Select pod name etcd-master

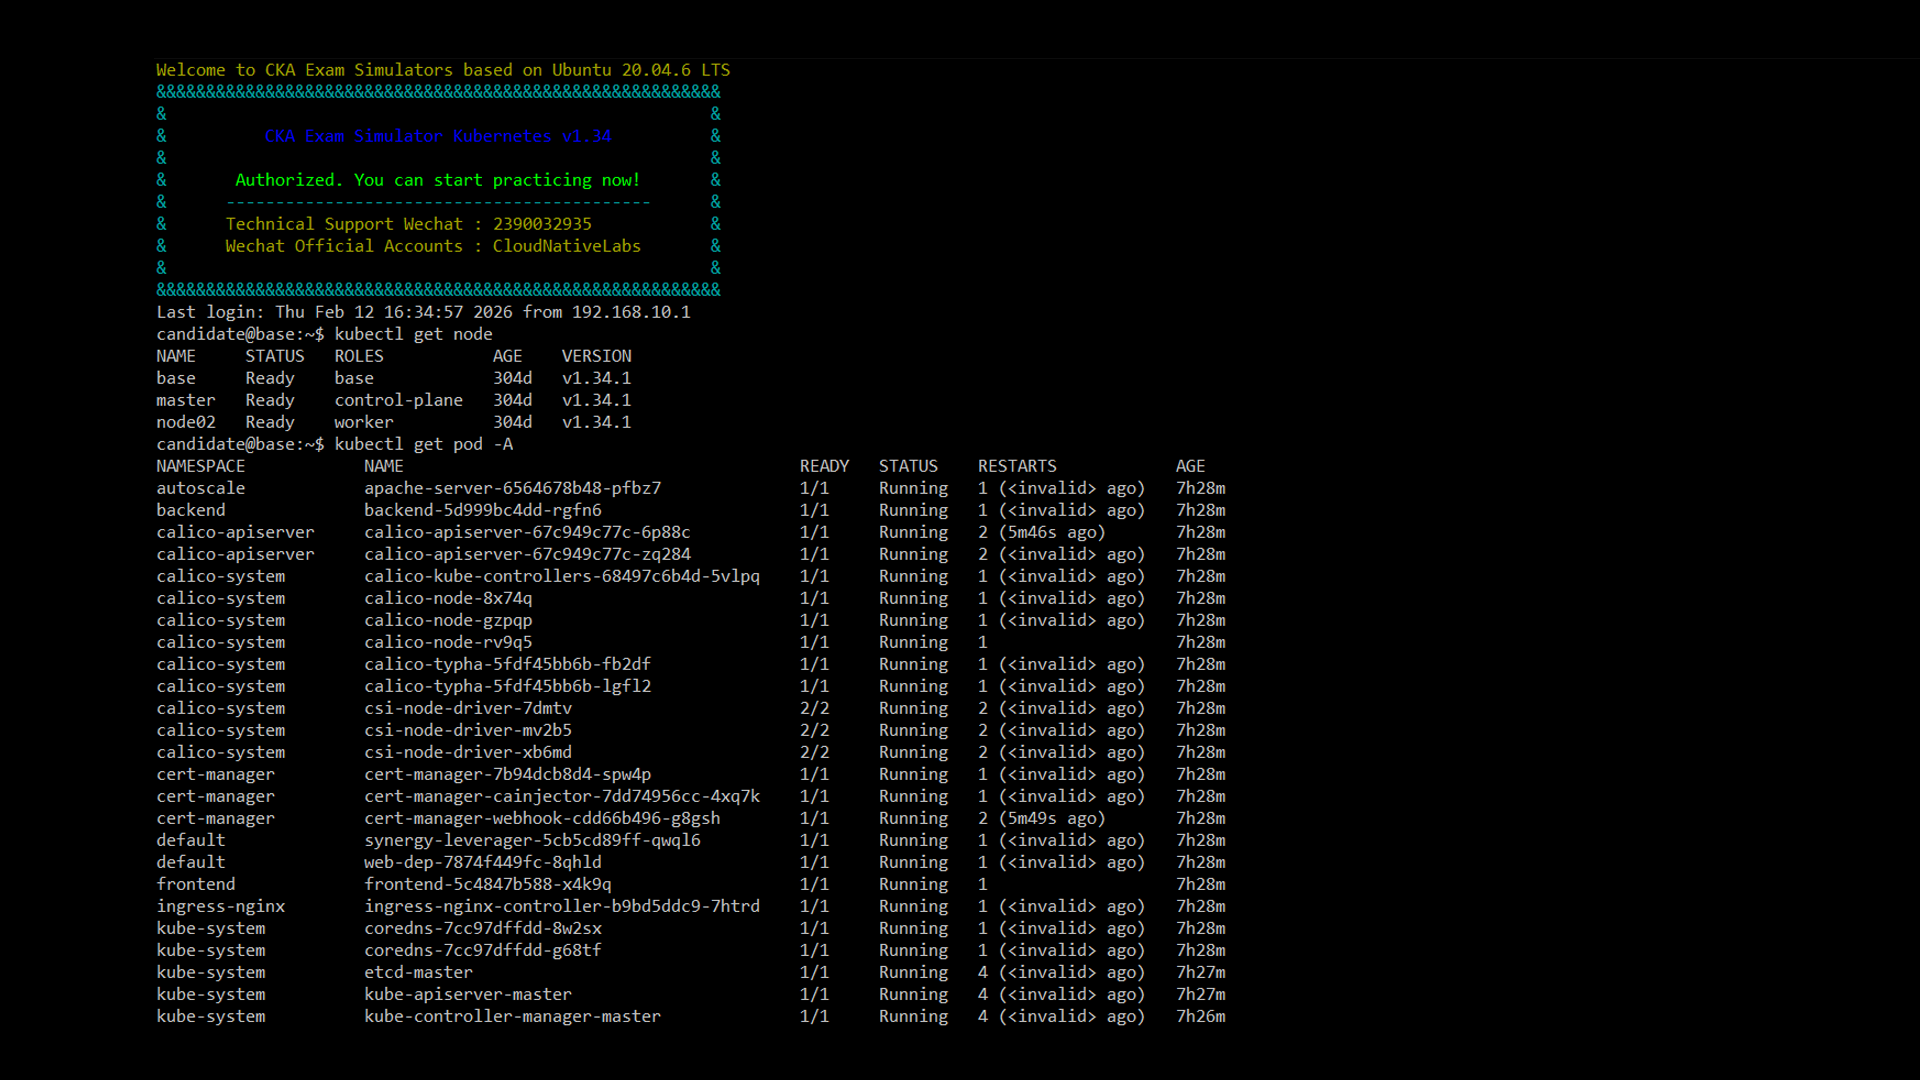click(x=418, y=972)
